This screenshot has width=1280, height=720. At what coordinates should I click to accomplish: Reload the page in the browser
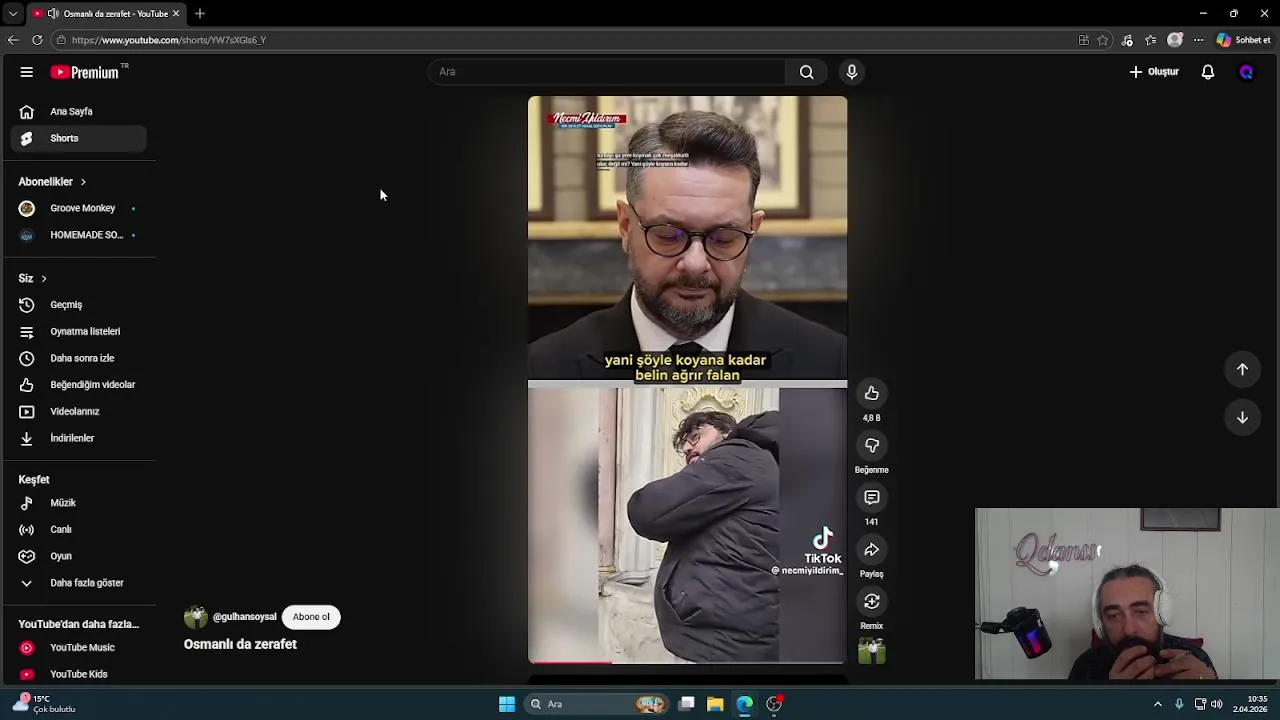[x=37, y=40]
